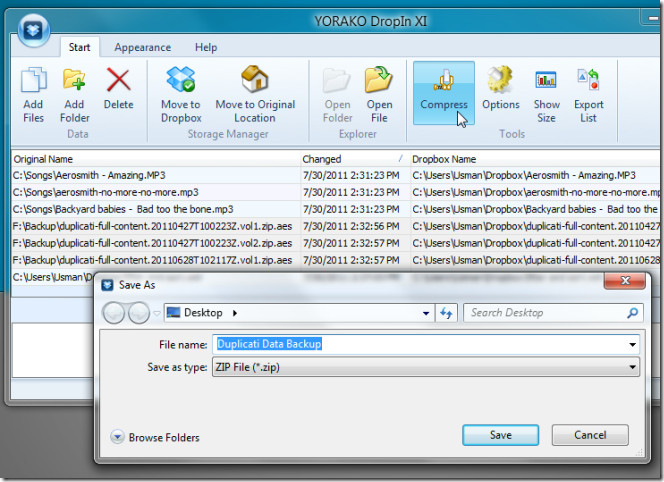Expand Browse Folders
Viewport: 664px width, 482px height.
click(155, 437)
